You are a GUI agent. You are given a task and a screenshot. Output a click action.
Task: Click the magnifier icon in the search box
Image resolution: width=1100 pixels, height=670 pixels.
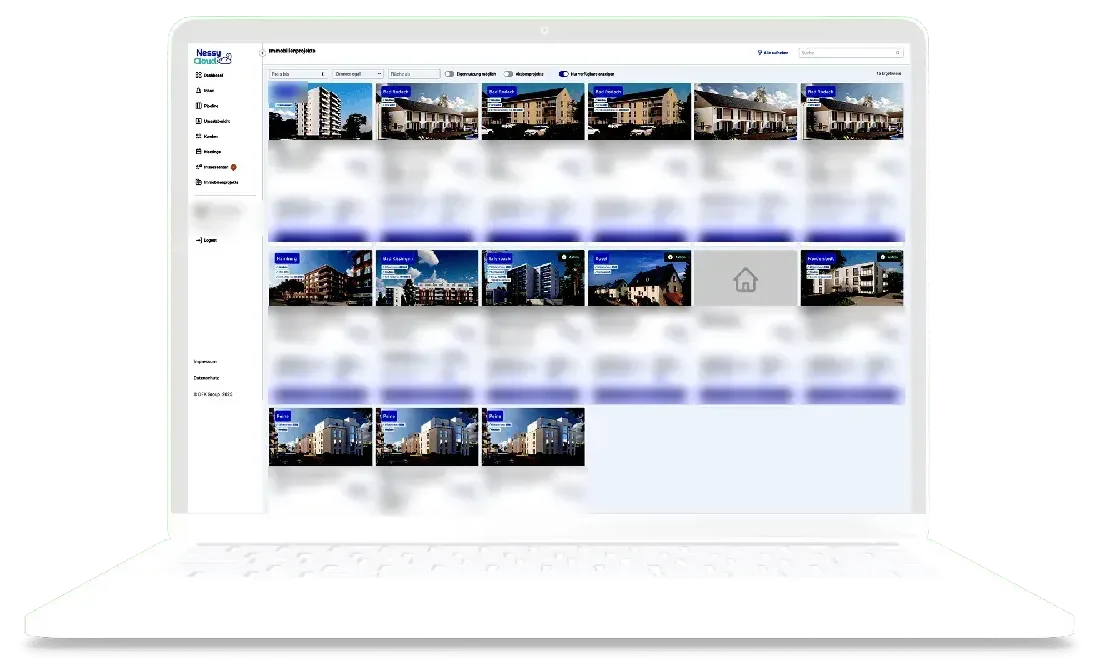(897, 53)
